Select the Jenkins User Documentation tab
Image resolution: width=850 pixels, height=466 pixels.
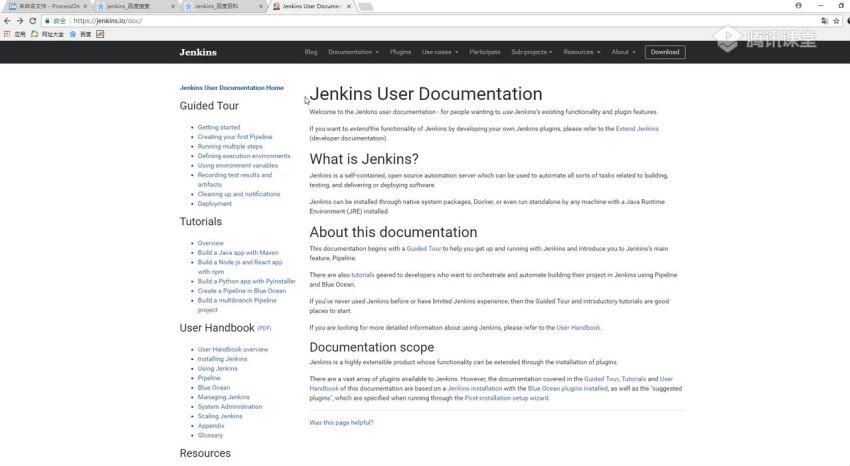[x=310, y=6]
